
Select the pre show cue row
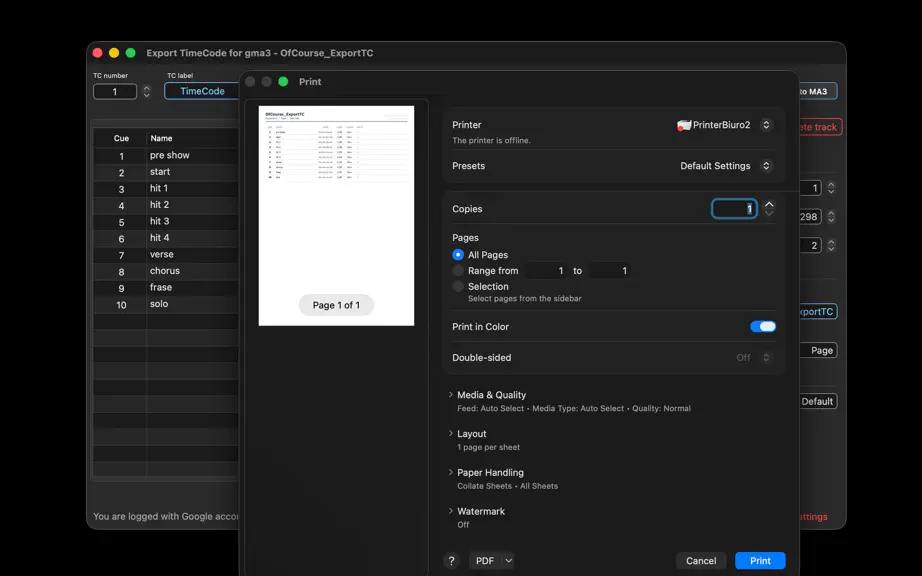(x=166, y=156)
